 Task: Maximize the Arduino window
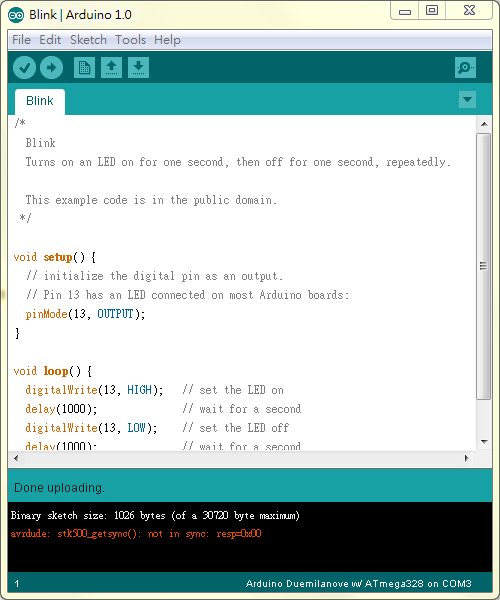[x=432, y=10]
